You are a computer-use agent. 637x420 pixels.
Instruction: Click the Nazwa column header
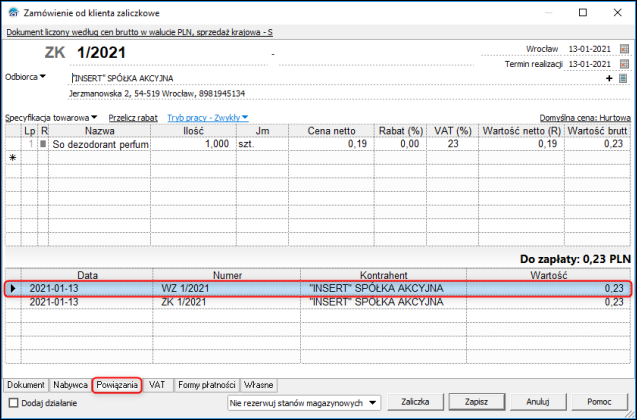(100, 131)
